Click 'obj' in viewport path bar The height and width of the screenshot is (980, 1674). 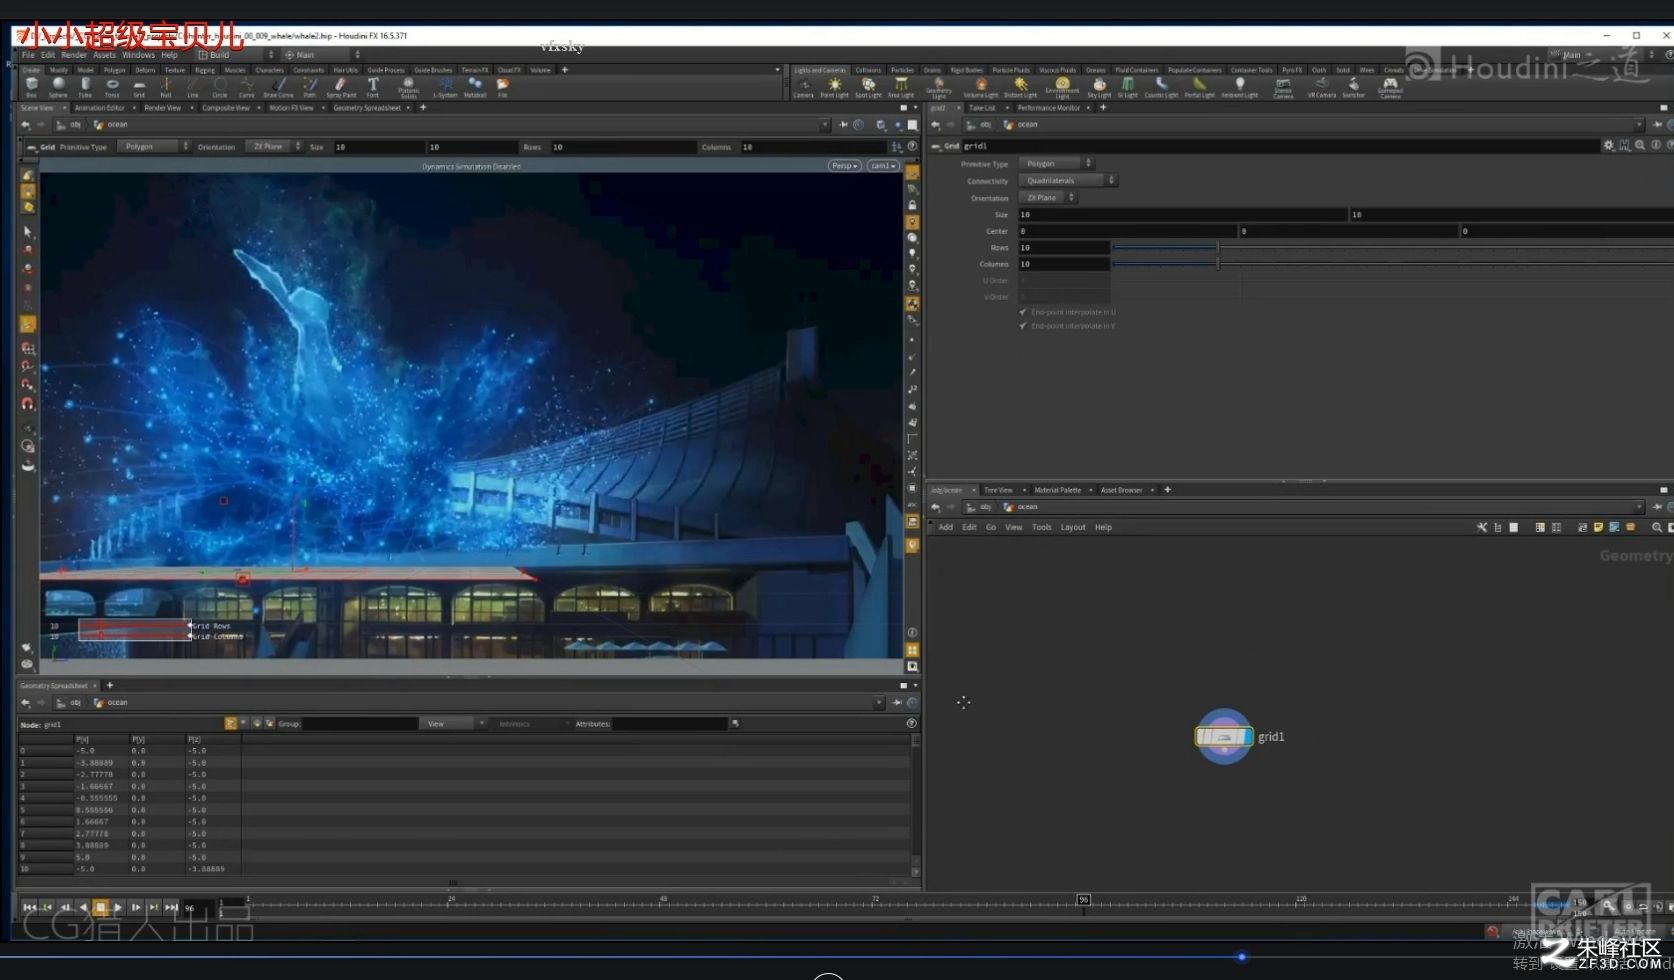[x=75, y=125]
